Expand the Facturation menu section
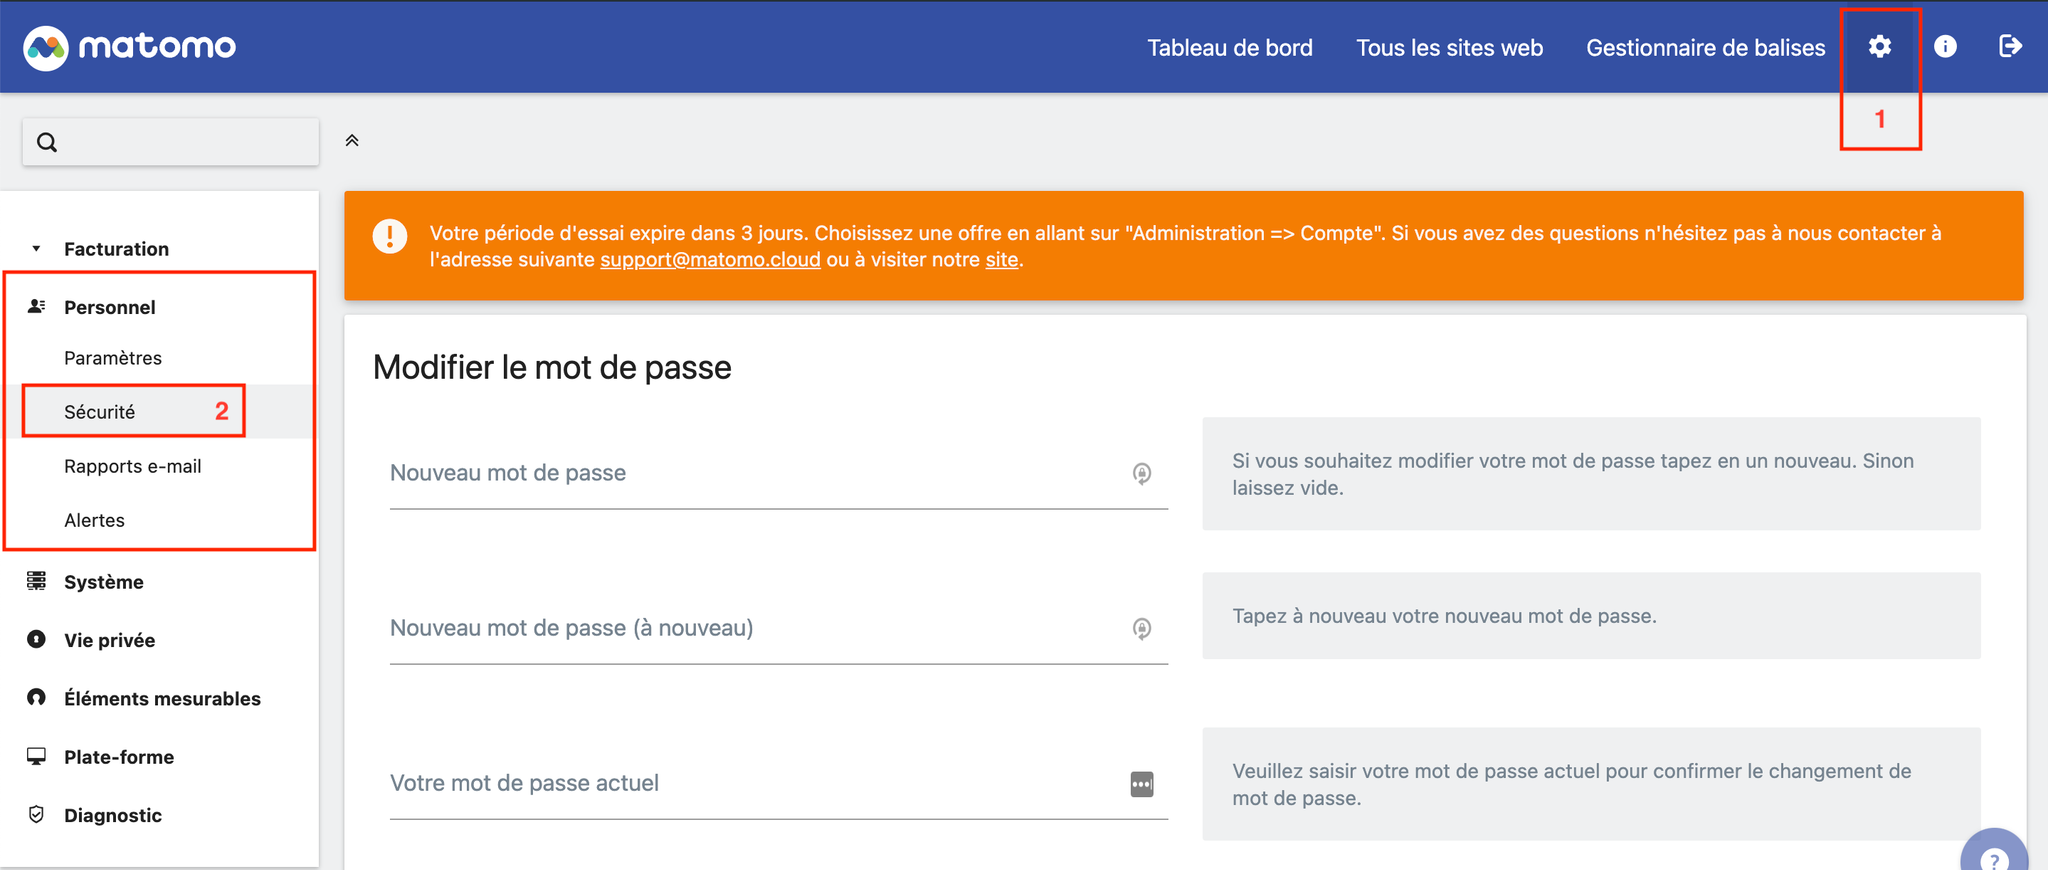2048x870 pixels. [x=116, y=249]
